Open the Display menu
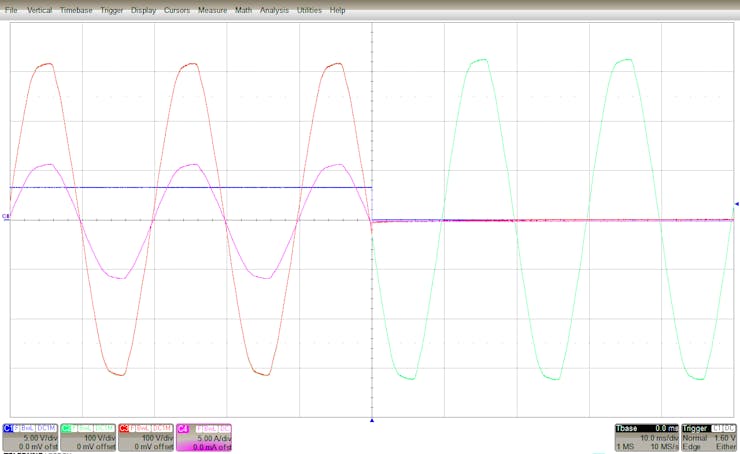This screenshot has width=740, height=454. click(x=143, y=10)
